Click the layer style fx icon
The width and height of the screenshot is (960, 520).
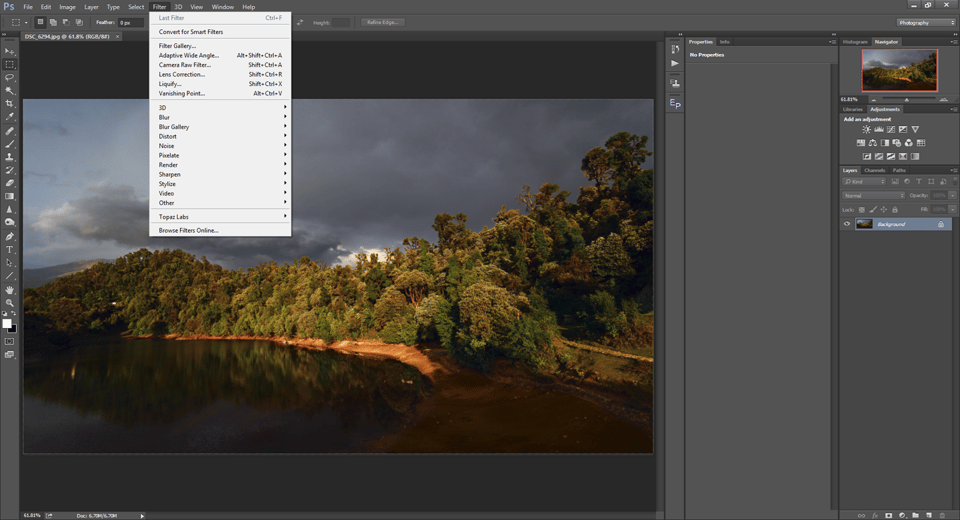tap(875, 516)
